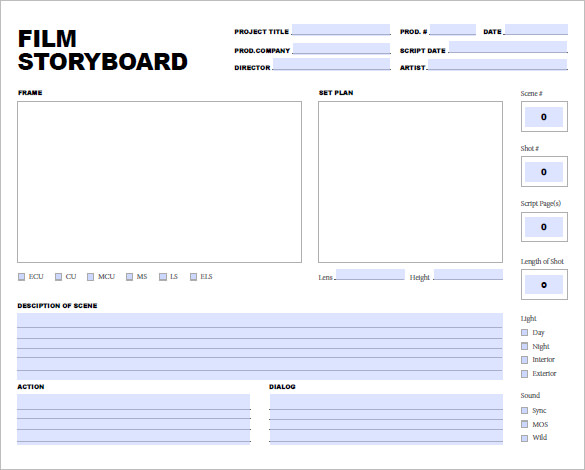Click the Project Title field

(x=341, y=29)
